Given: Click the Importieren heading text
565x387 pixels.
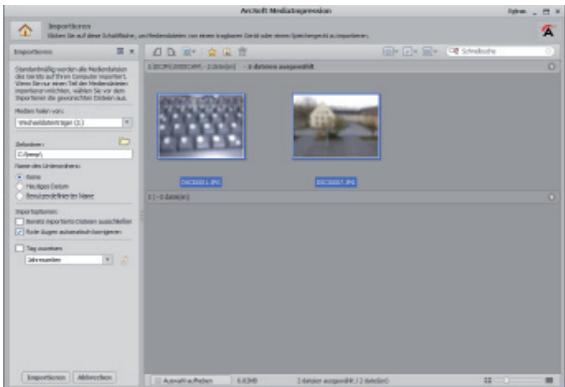Looking at the screenshot, I should pyautogui.click(x=70, y=26).
